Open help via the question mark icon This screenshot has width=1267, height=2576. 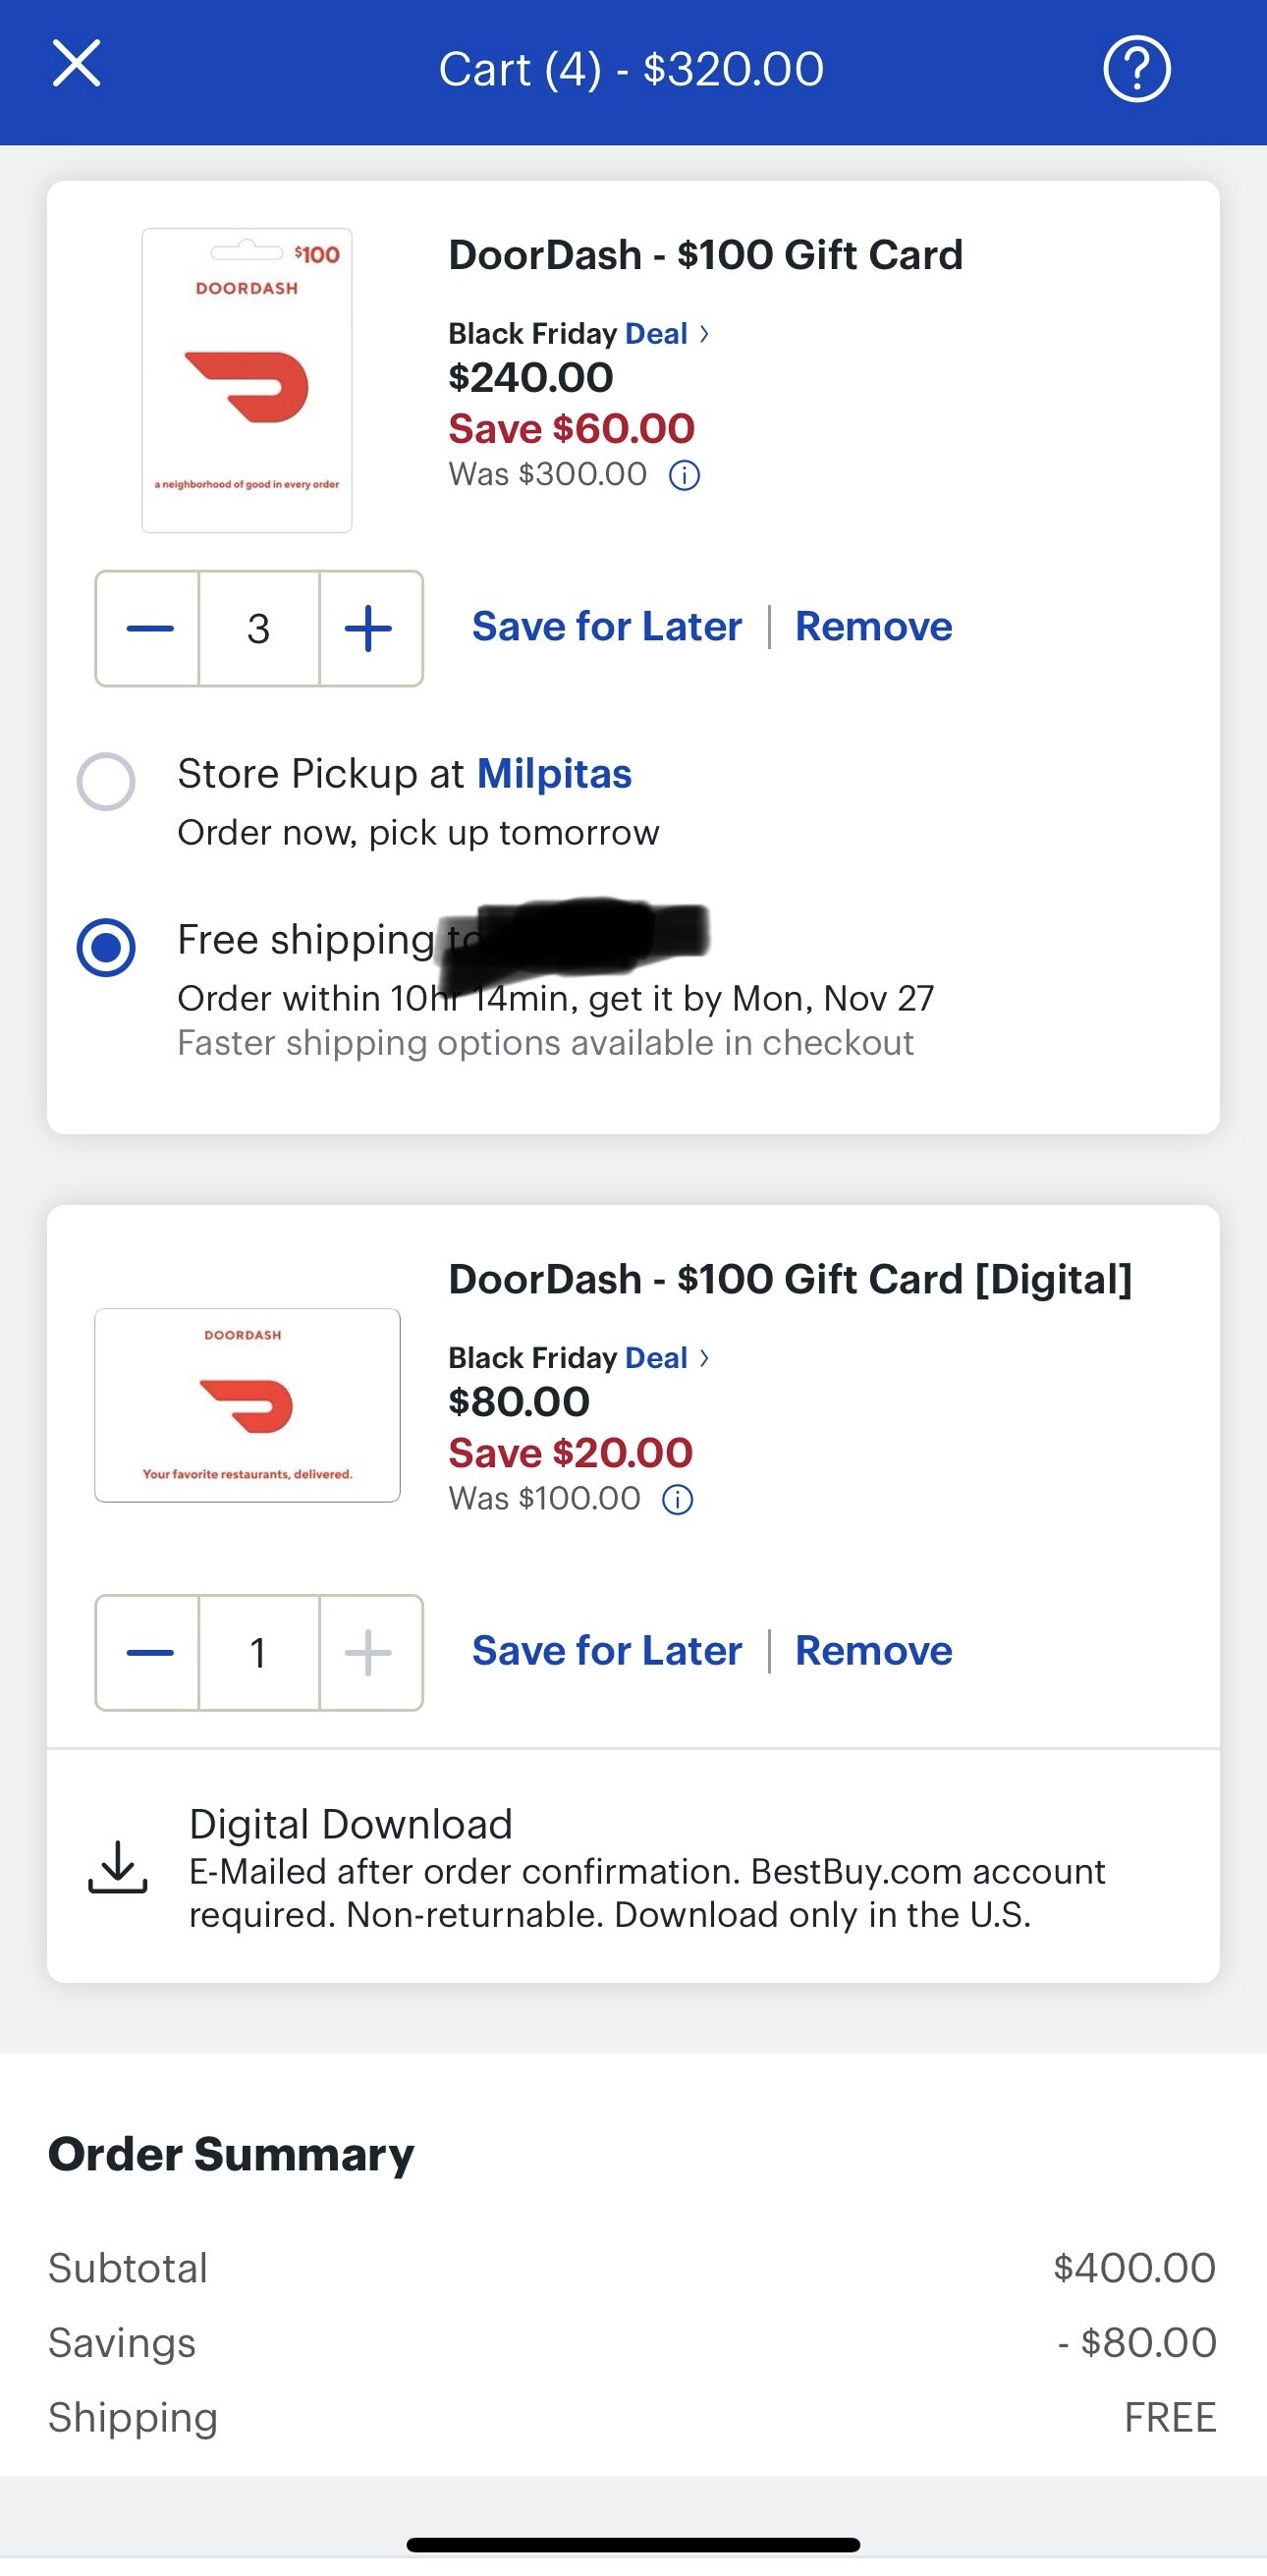tap(1136, 69)
